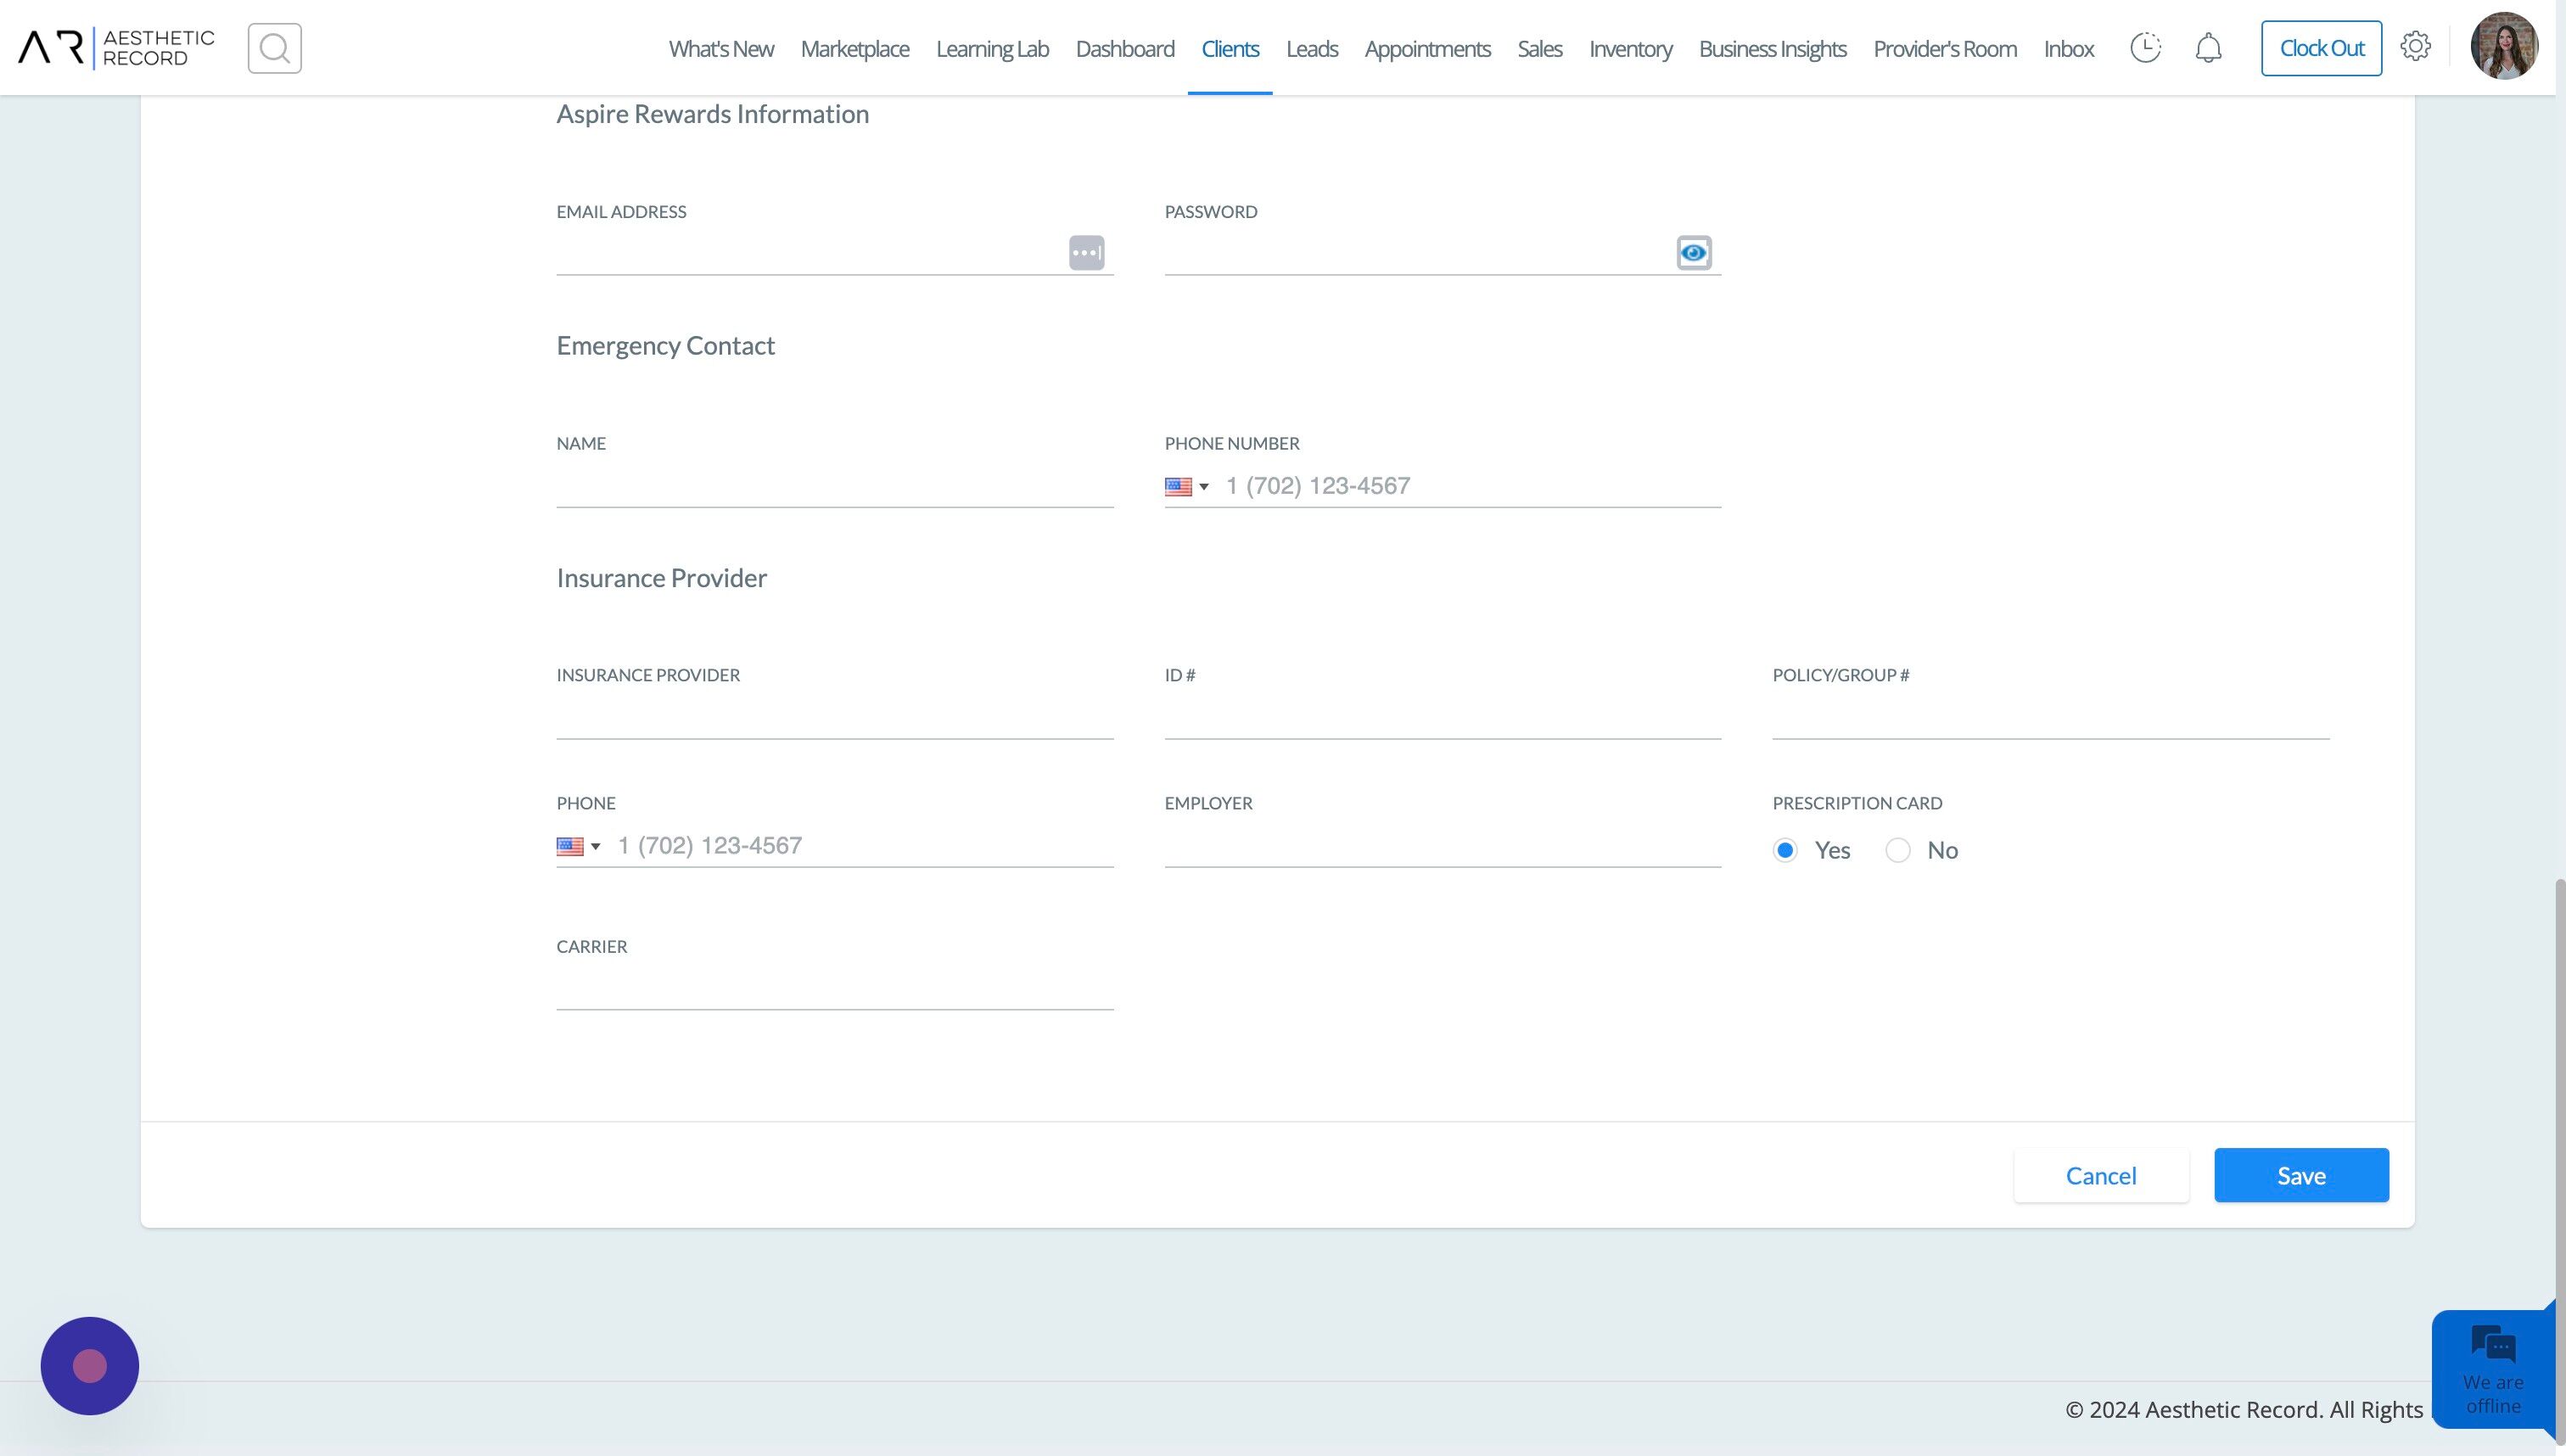Open the settings gear icon
This screenshot has height=1456, width=2566.
click(2415, 46)
